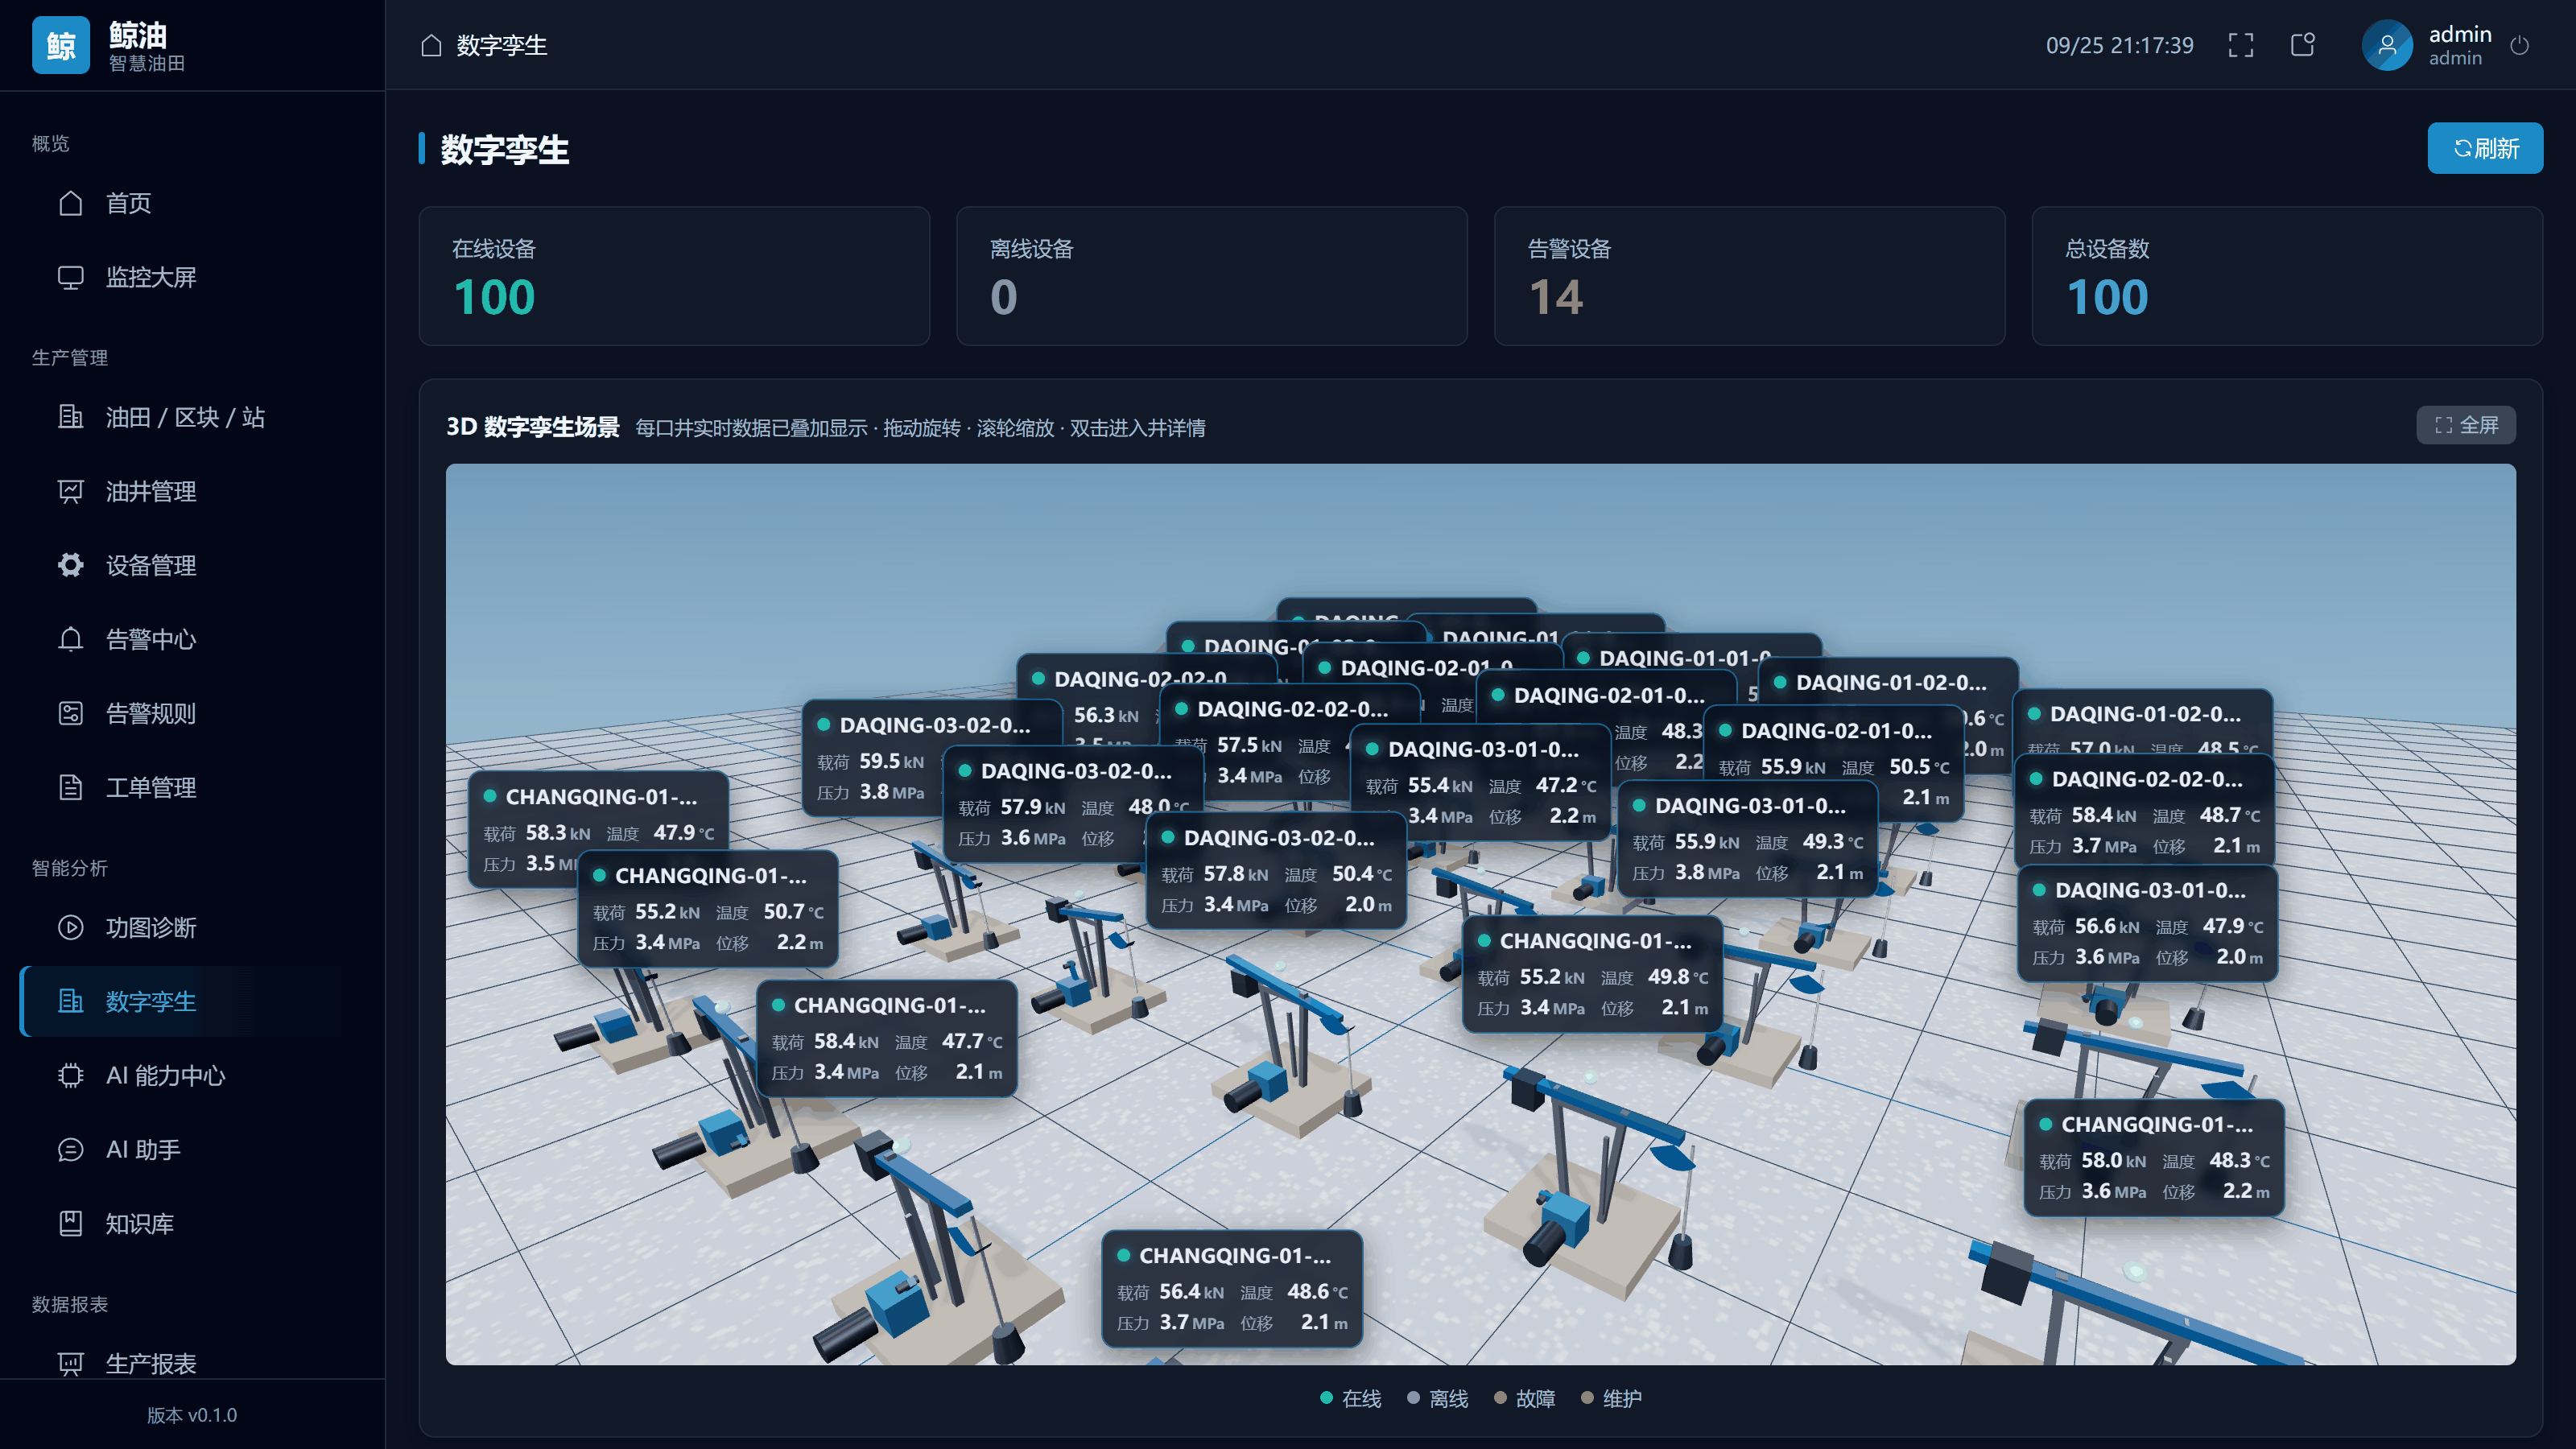Click the power logout icon
The image size is (2576, 1449).
tap(2520, 45)
